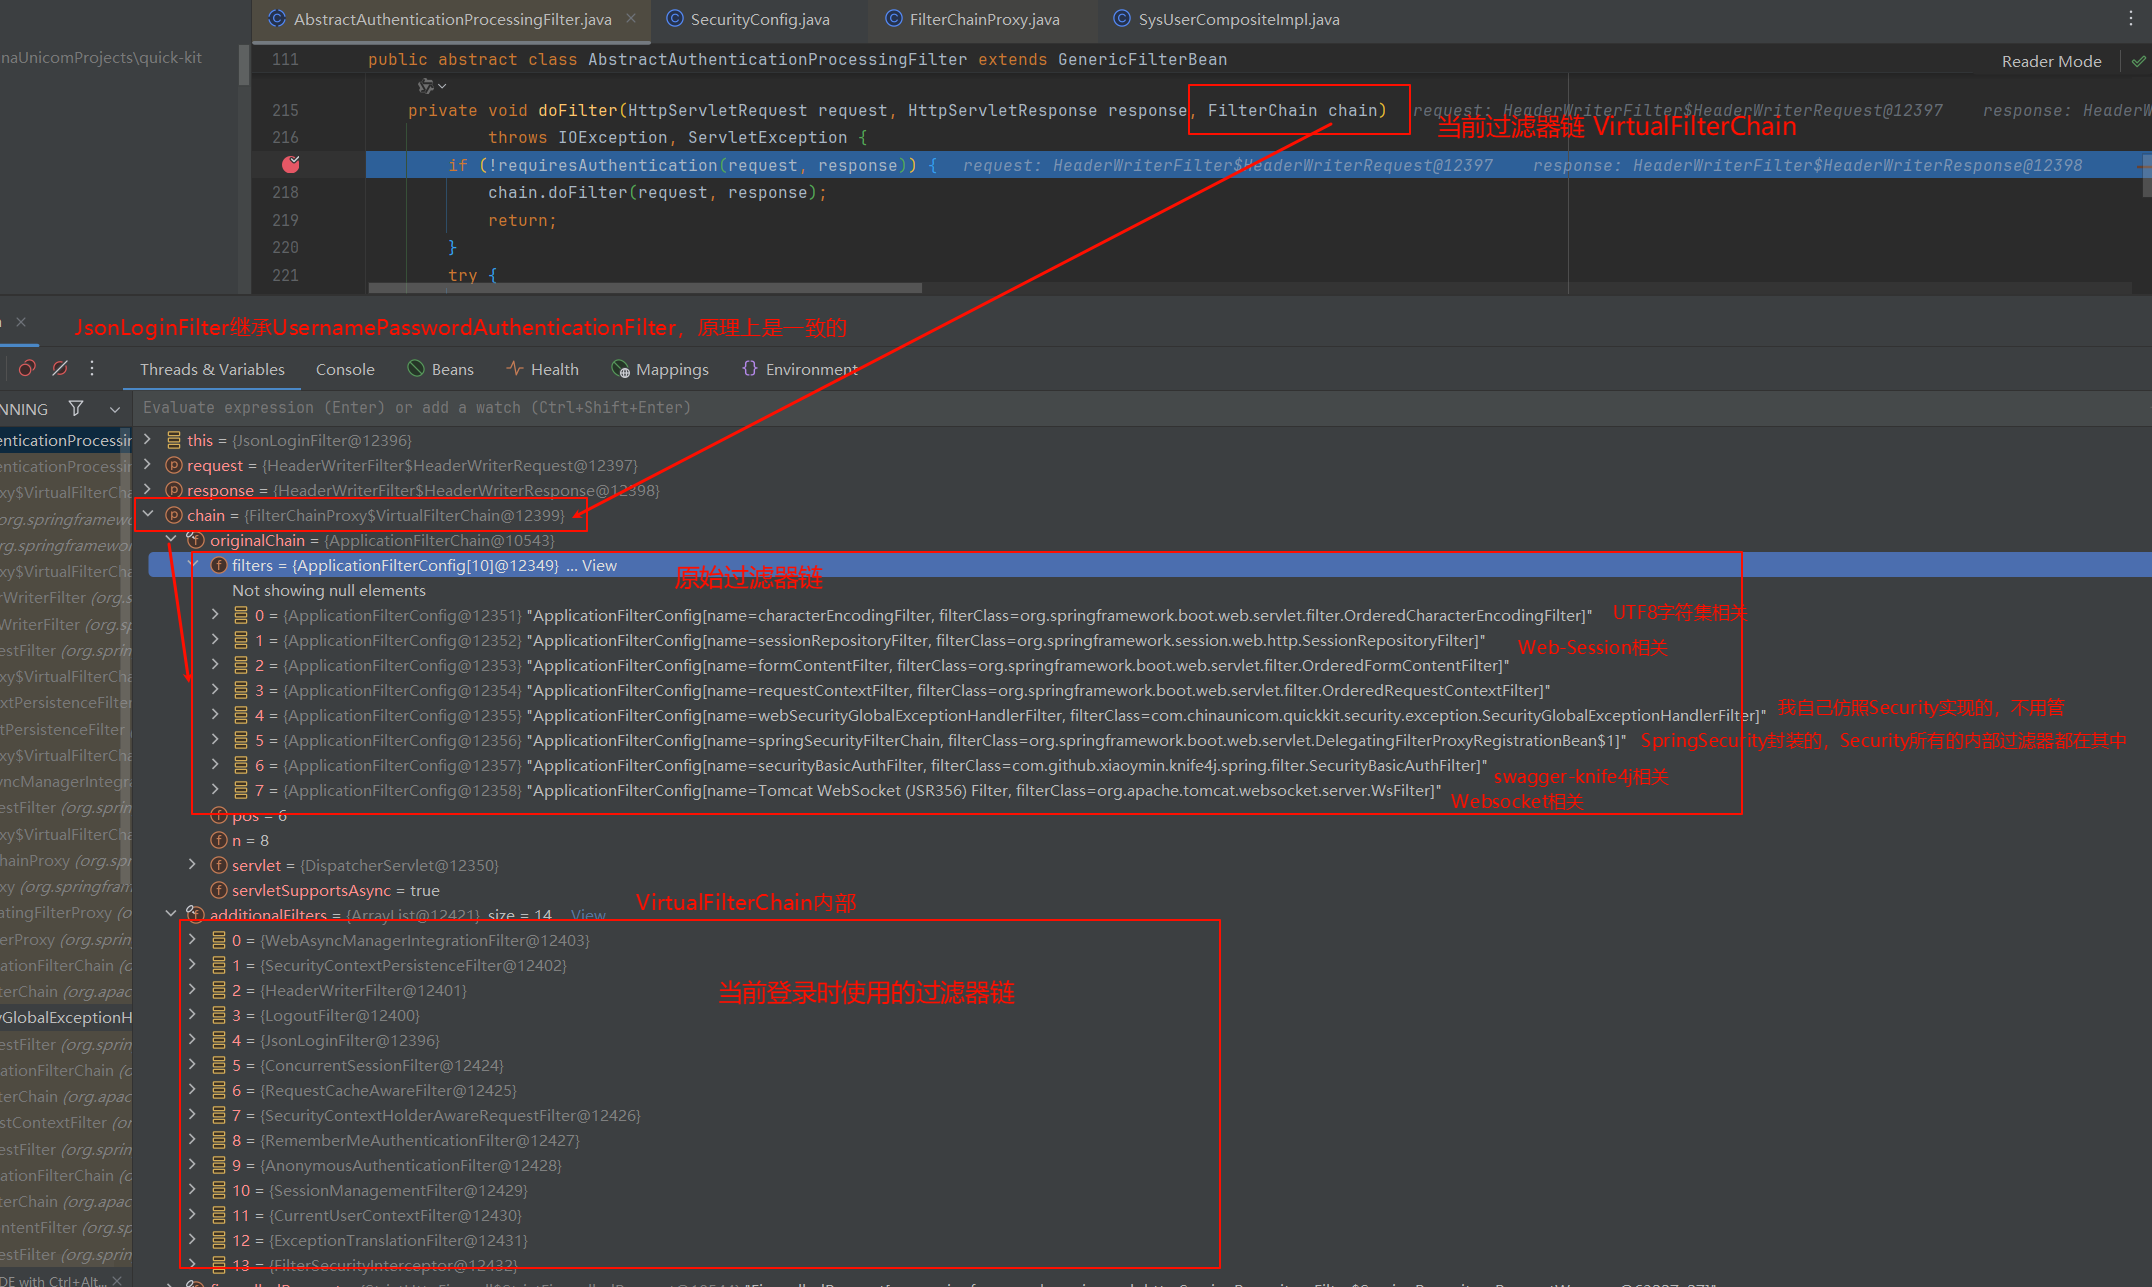Switch to the SysUserCompositeImpl.java tab
This screenshot has height=1287, width=2152.
1227,19
